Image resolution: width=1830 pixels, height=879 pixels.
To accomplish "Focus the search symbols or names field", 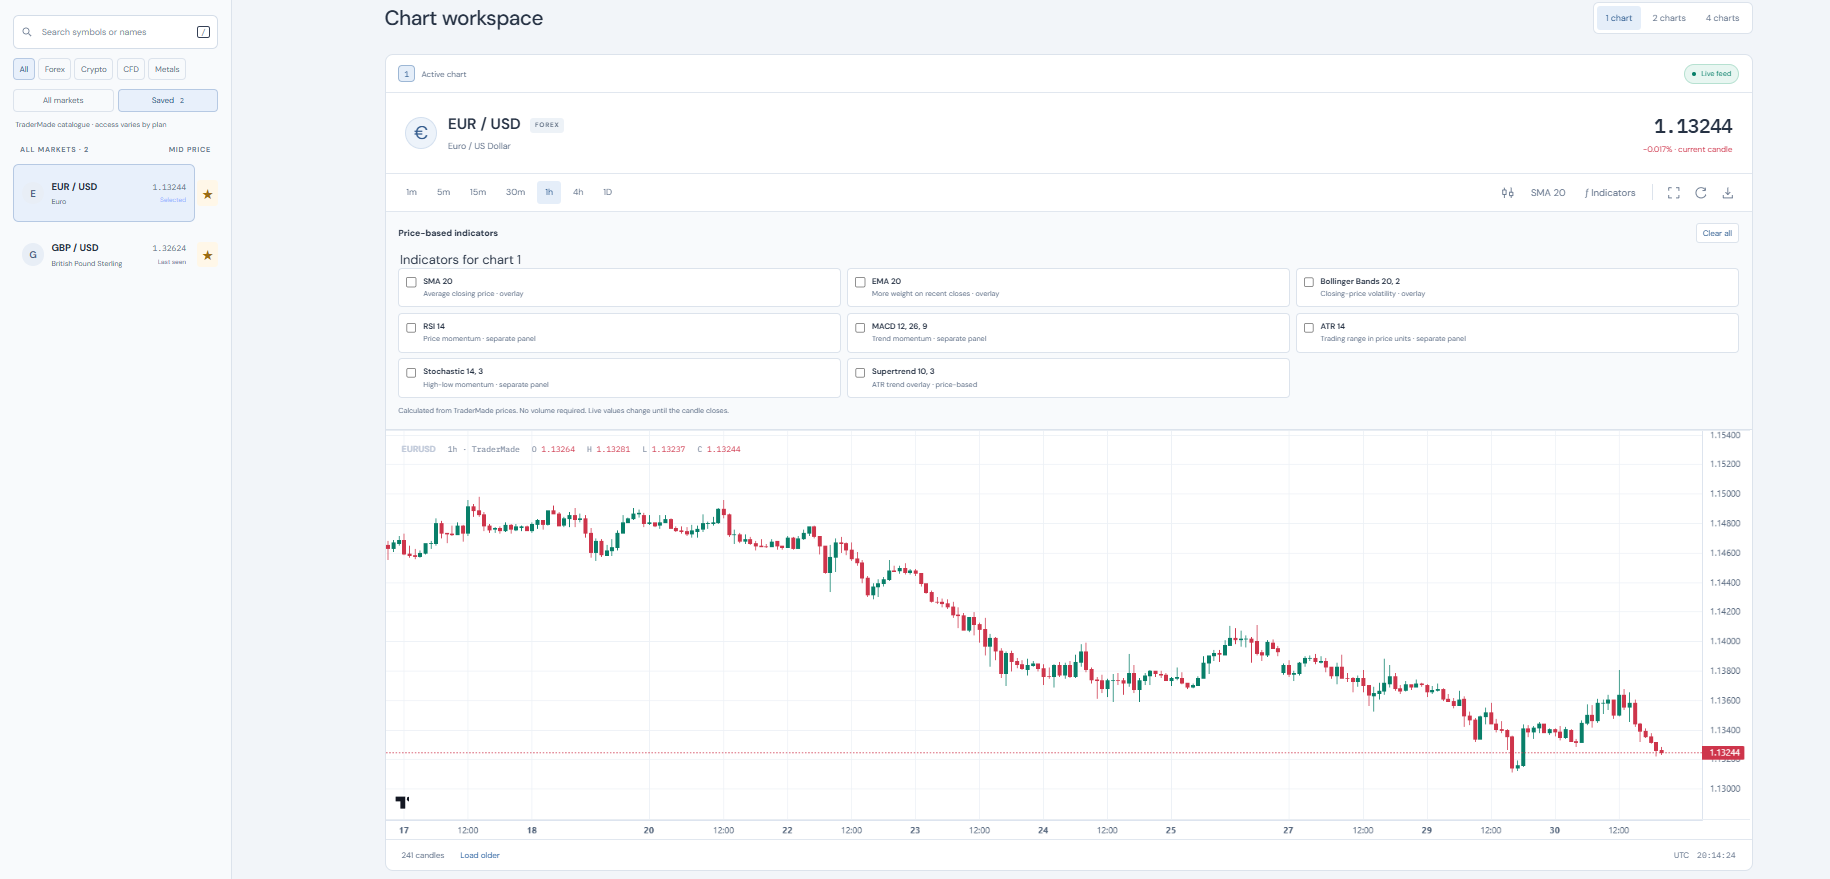I will pyautogui.click(x=115, y=32).
